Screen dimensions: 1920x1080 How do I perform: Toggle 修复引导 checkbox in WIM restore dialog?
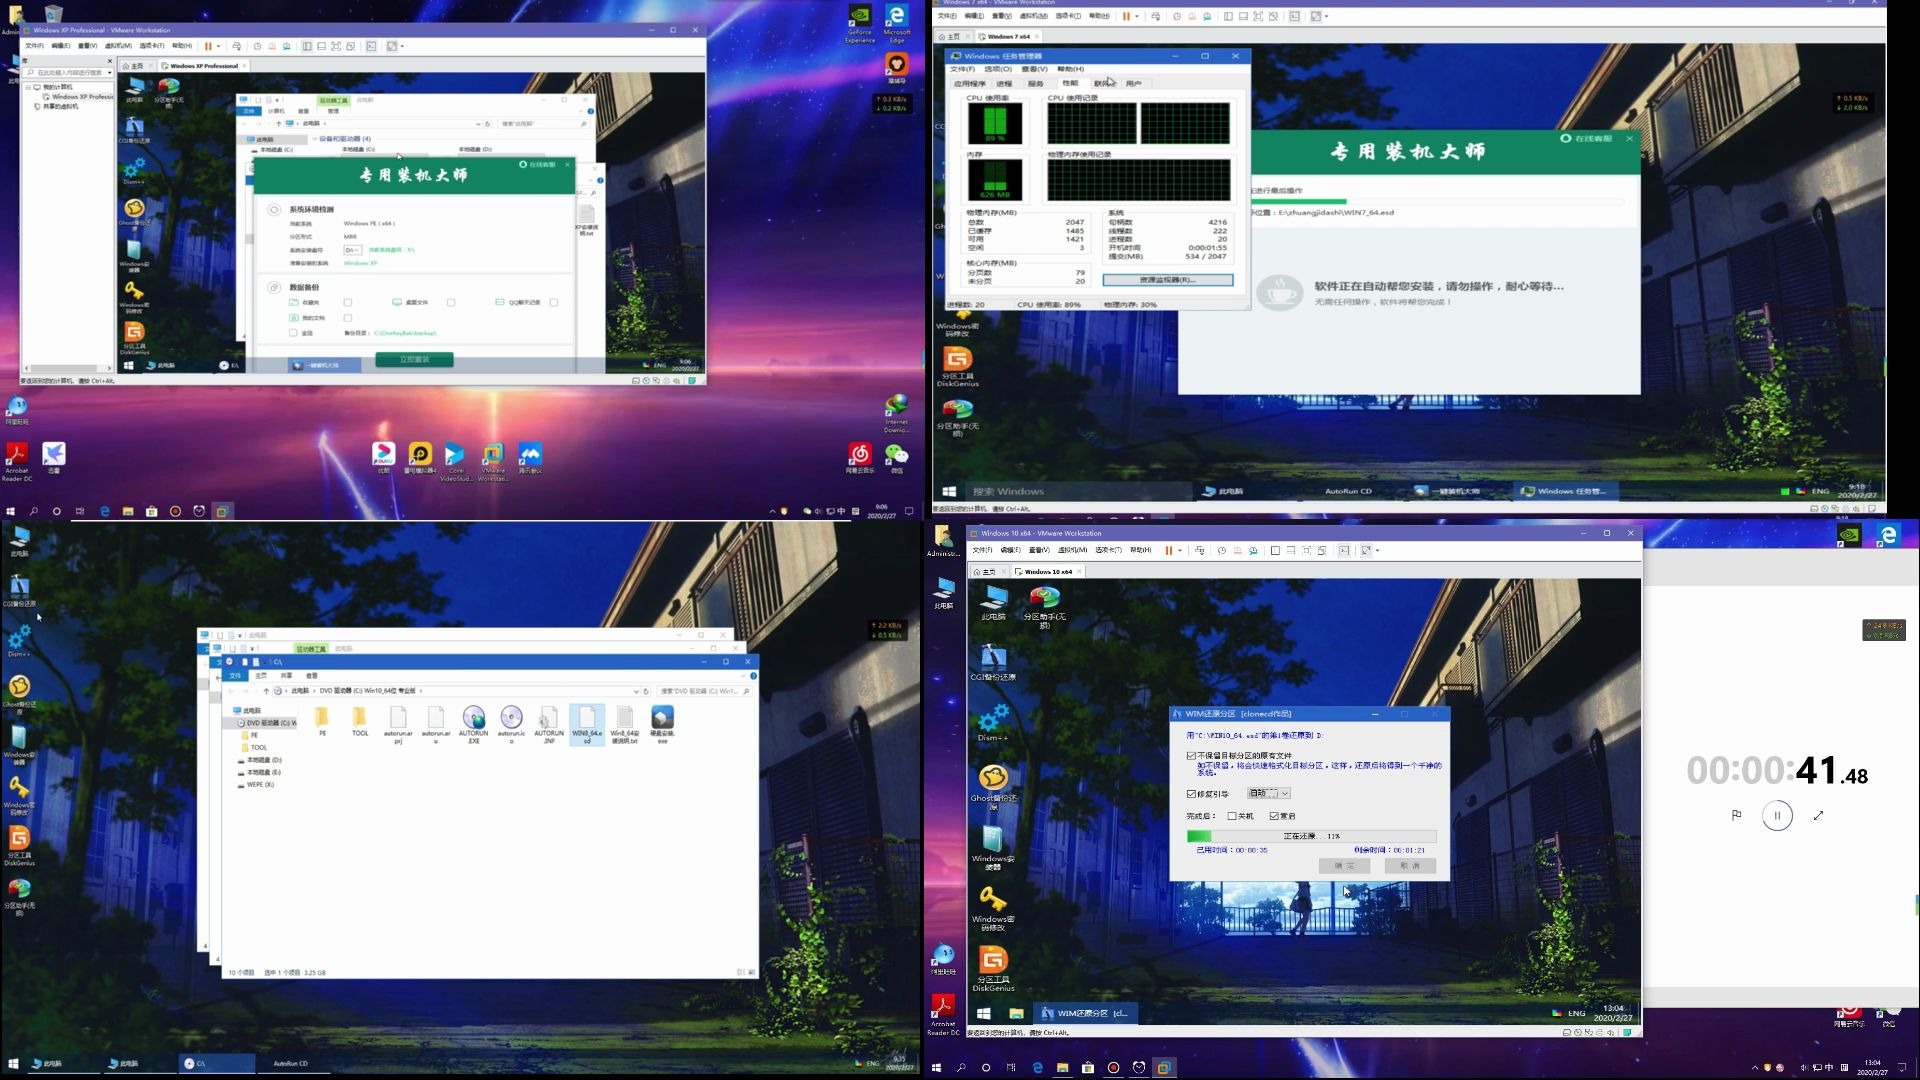click(x=1191, y=794)
